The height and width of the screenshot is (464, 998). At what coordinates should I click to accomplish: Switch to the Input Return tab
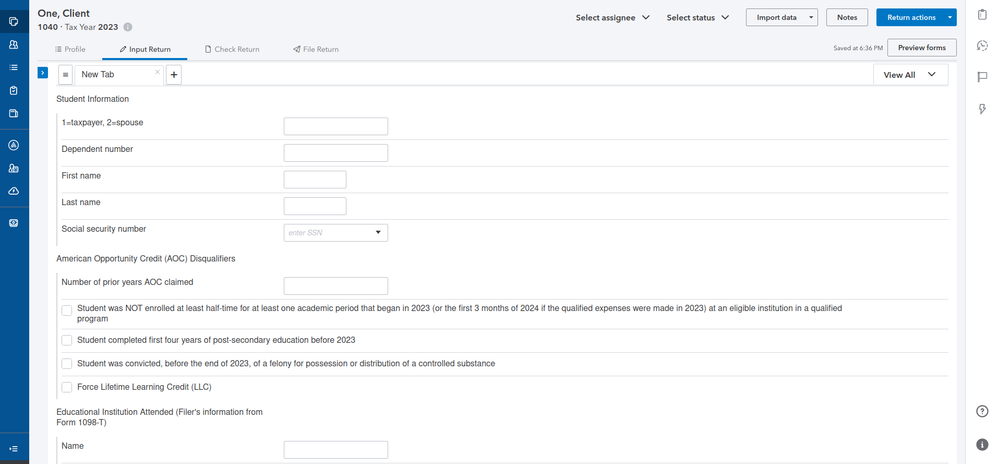(144, 49)
